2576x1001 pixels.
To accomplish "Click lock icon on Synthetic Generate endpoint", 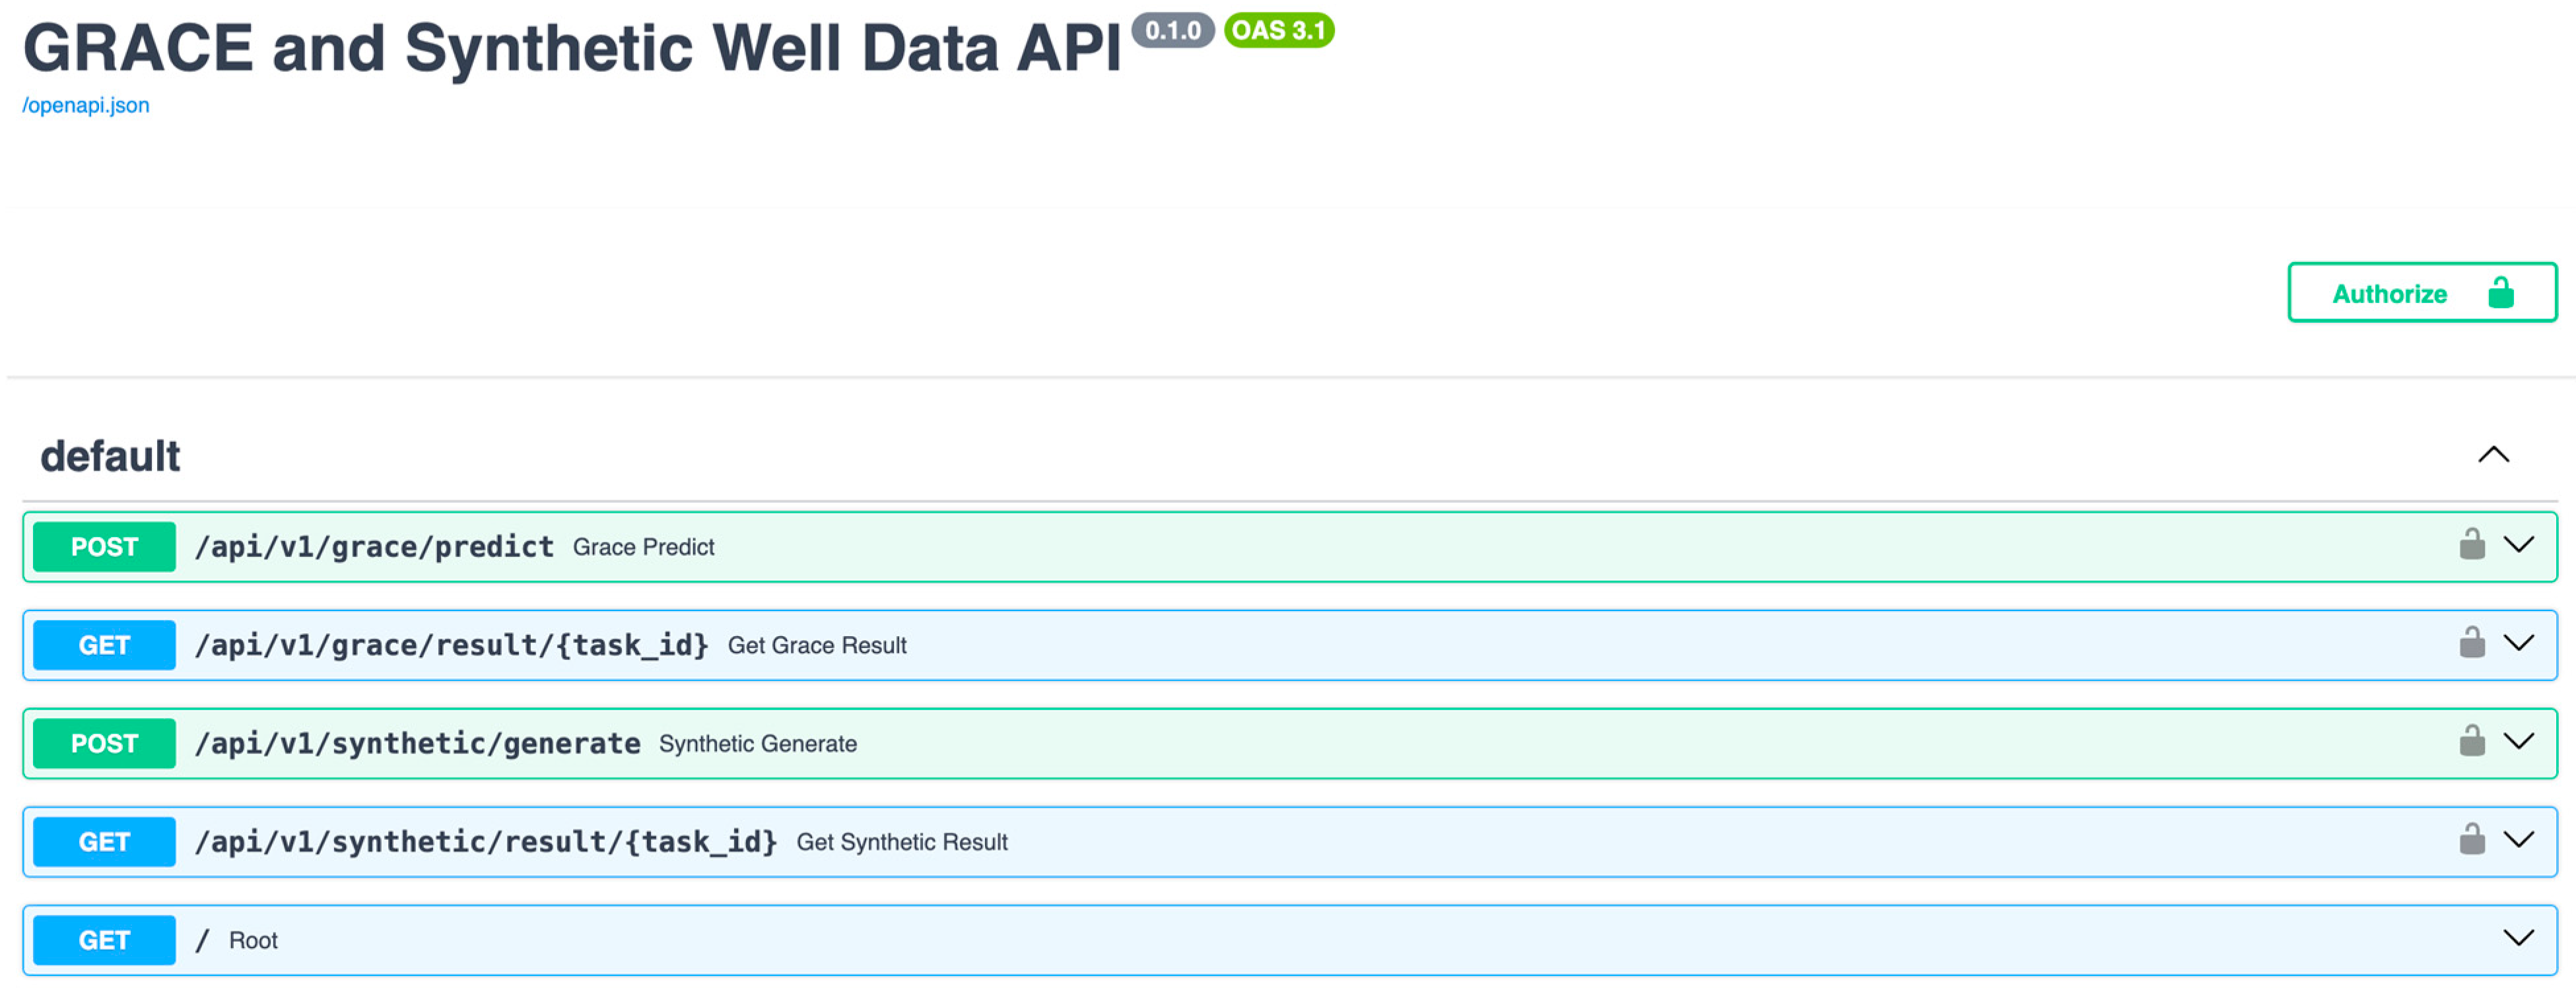I will click(2471, 742).
